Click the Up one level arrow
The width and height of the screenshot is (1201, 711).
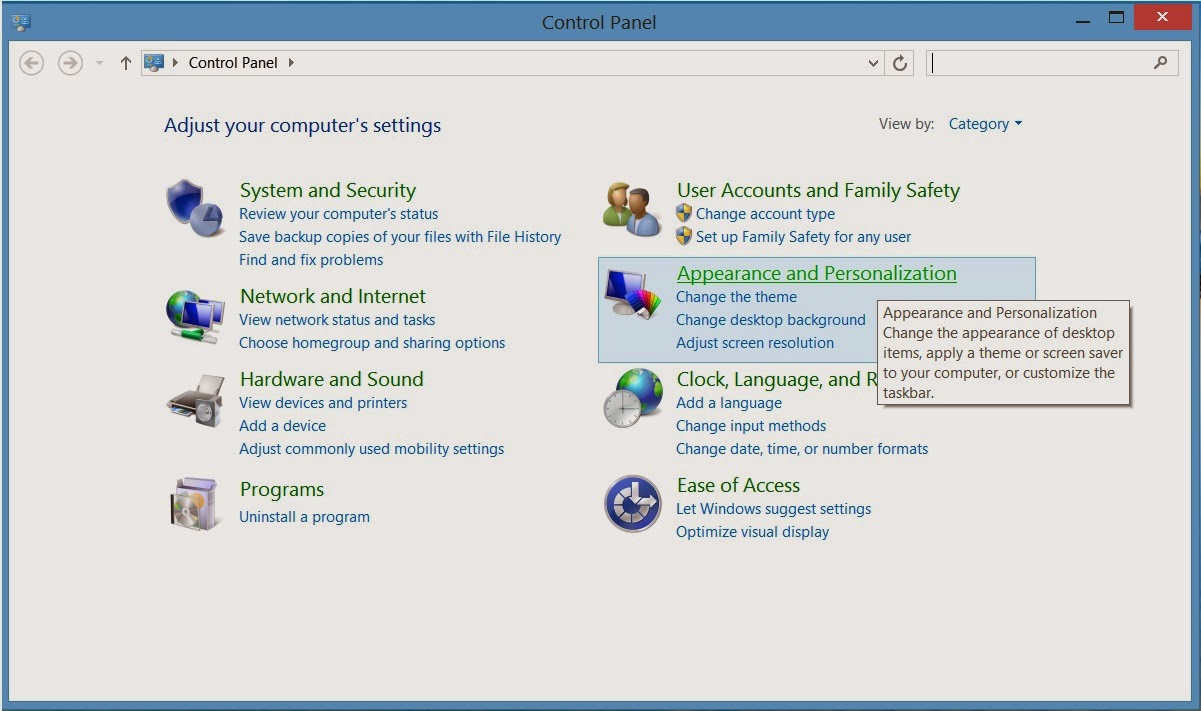coord(124,62)
